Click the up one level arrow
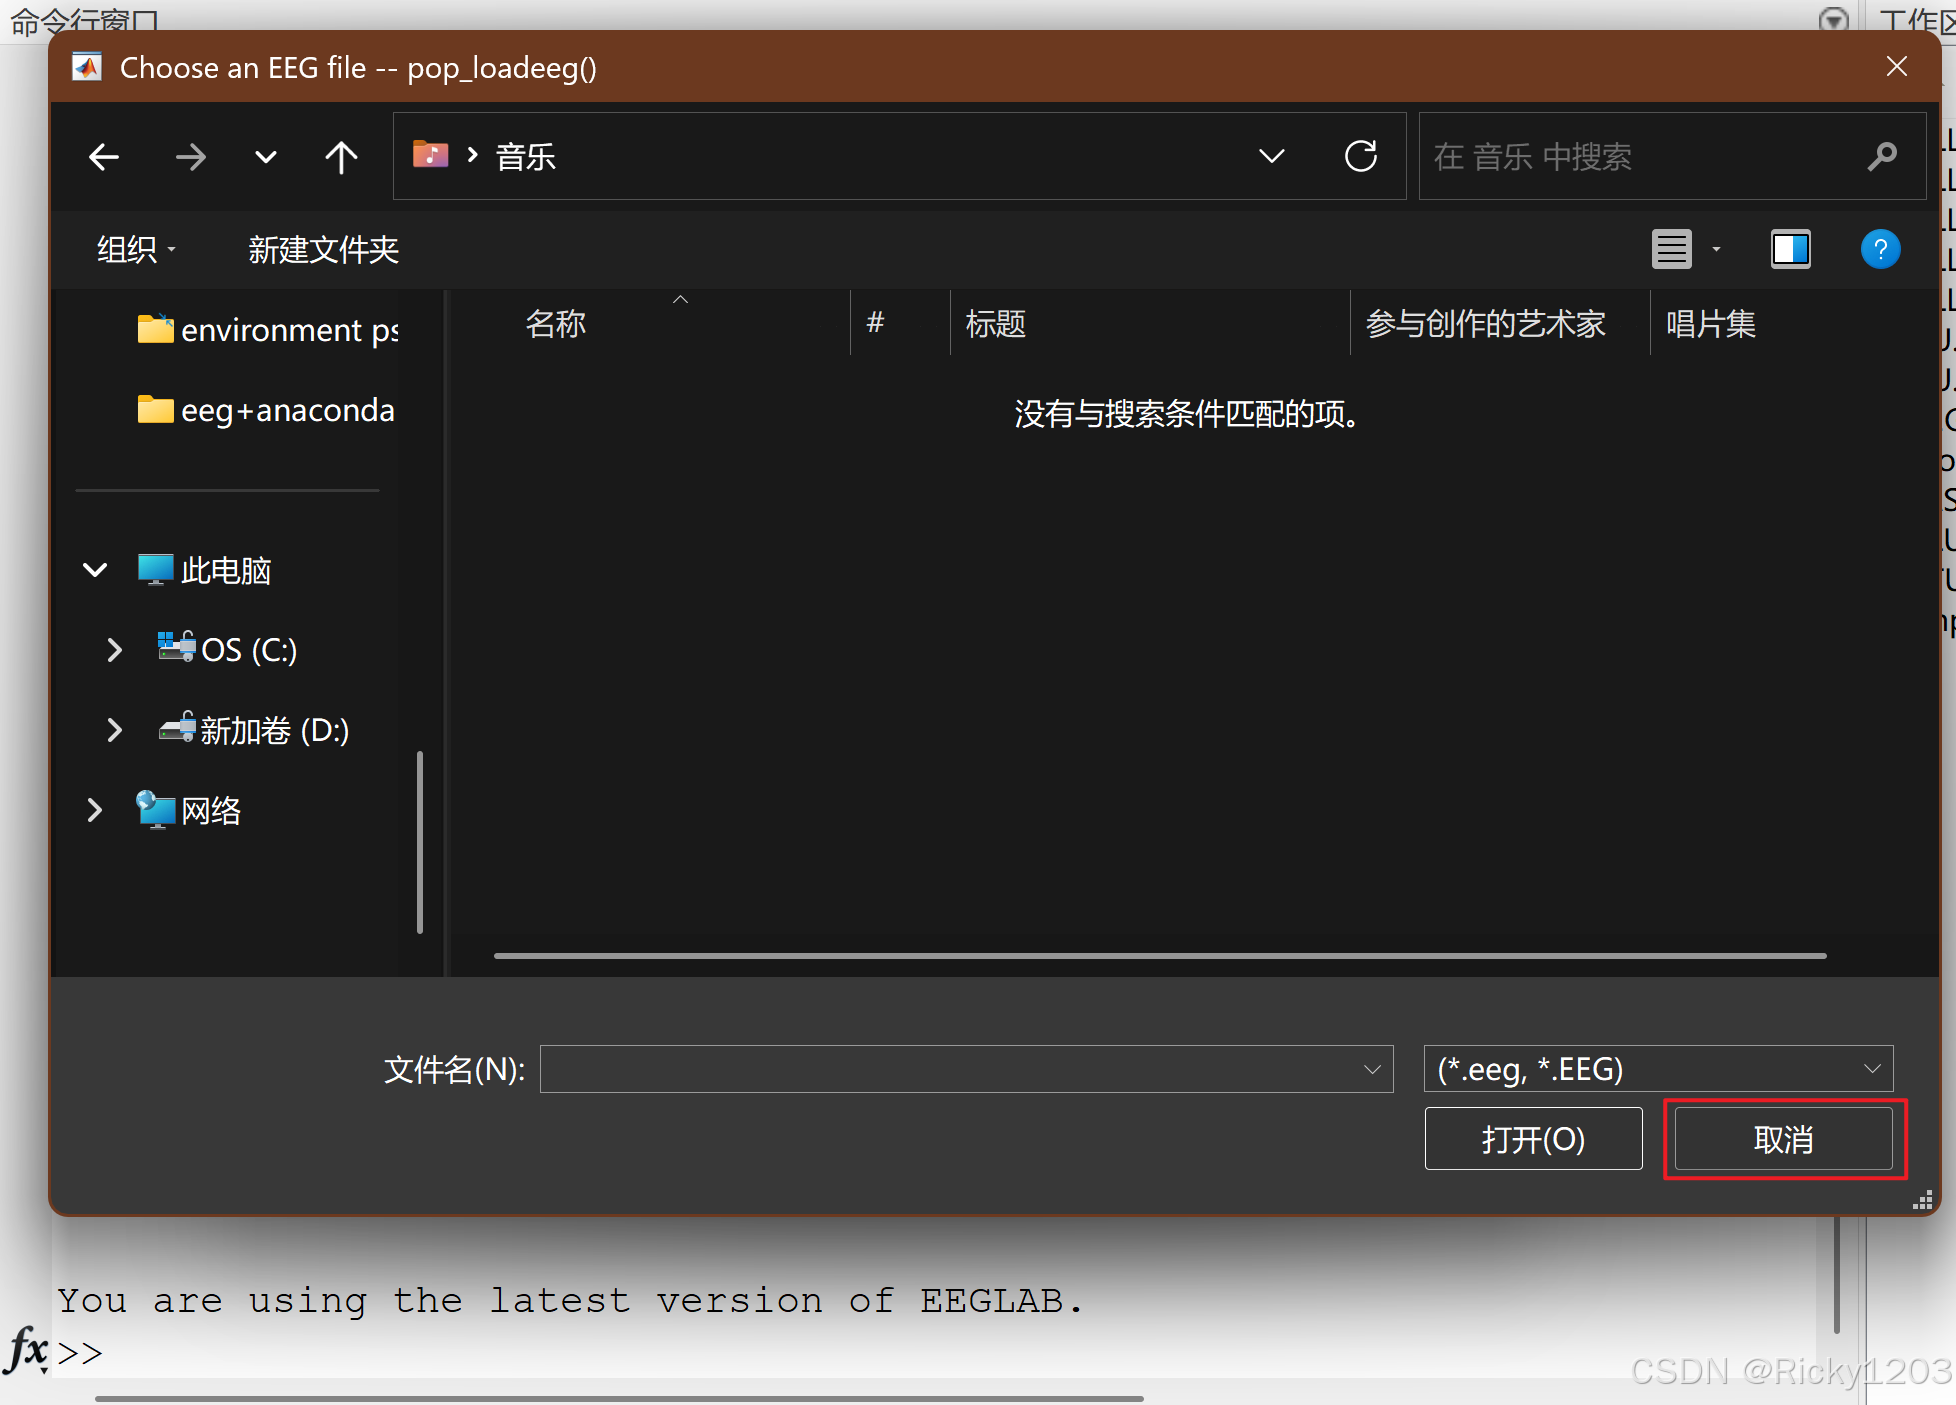 pos(341,157)
